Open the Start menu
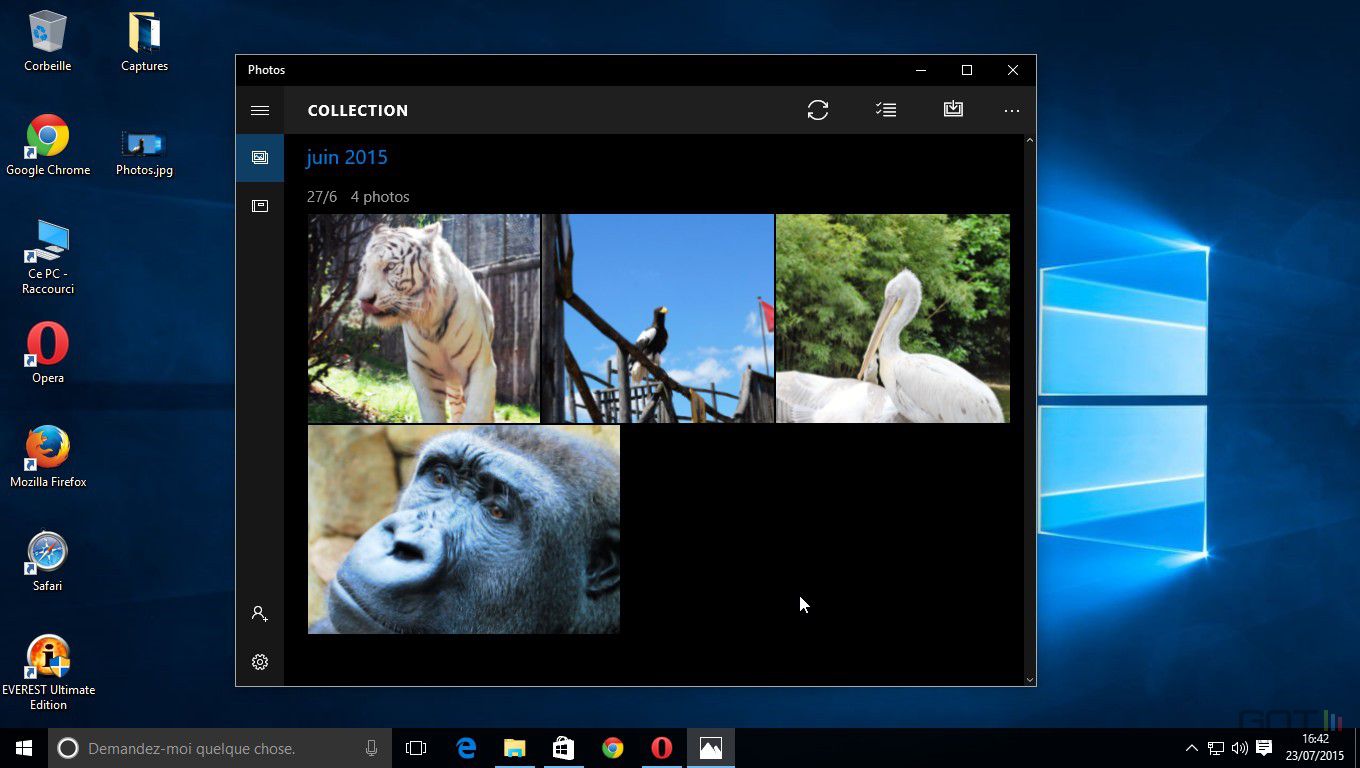 [23, 748]
